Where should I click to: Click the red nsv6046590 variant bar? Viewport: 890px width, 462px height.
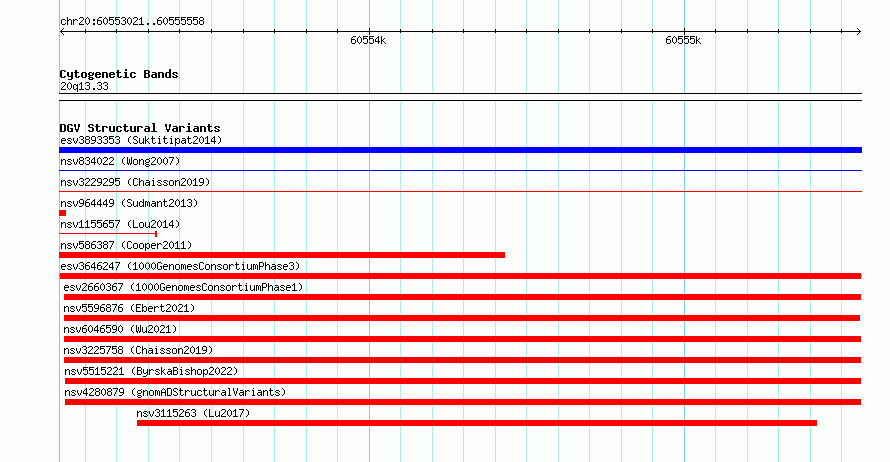coord(463,339)
